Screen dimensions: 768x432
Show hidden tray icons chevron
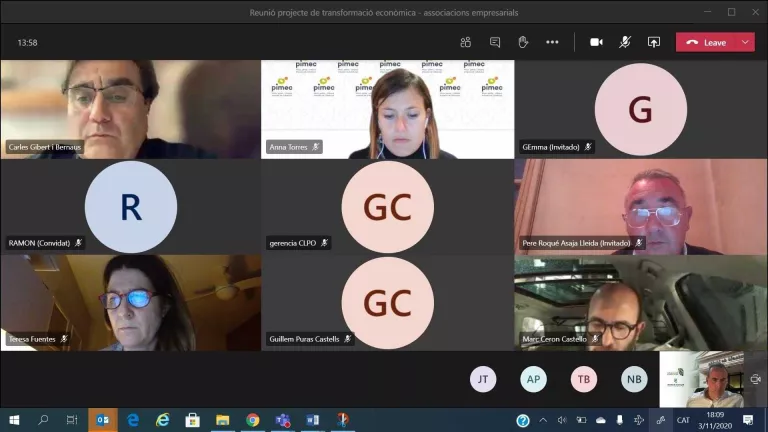pos(543,420)
